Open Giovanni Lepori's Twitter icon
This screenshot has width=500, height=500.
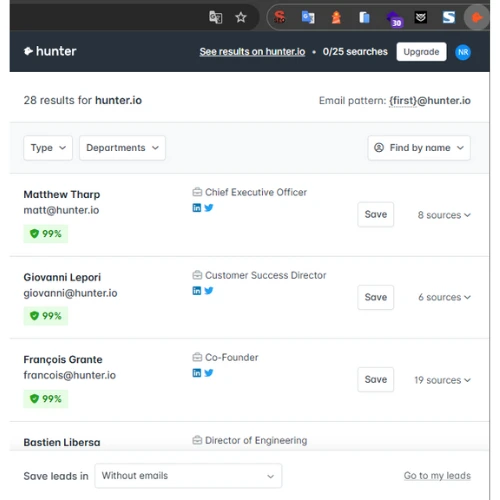(209, 291)
